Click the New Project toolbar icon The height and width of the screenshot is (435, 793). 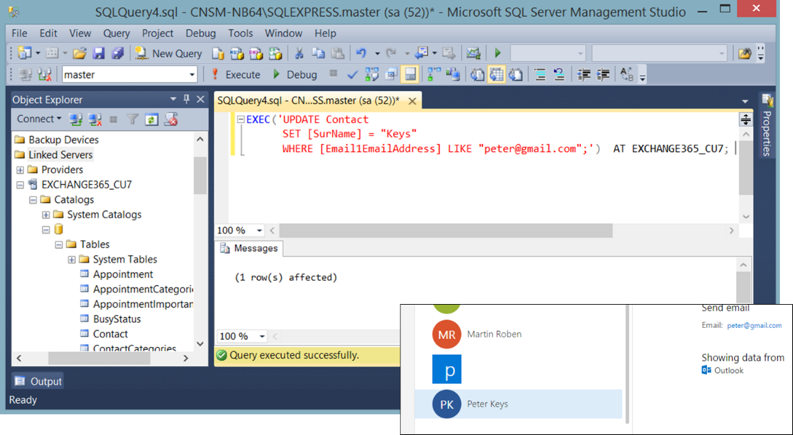(x=24, y=53)
